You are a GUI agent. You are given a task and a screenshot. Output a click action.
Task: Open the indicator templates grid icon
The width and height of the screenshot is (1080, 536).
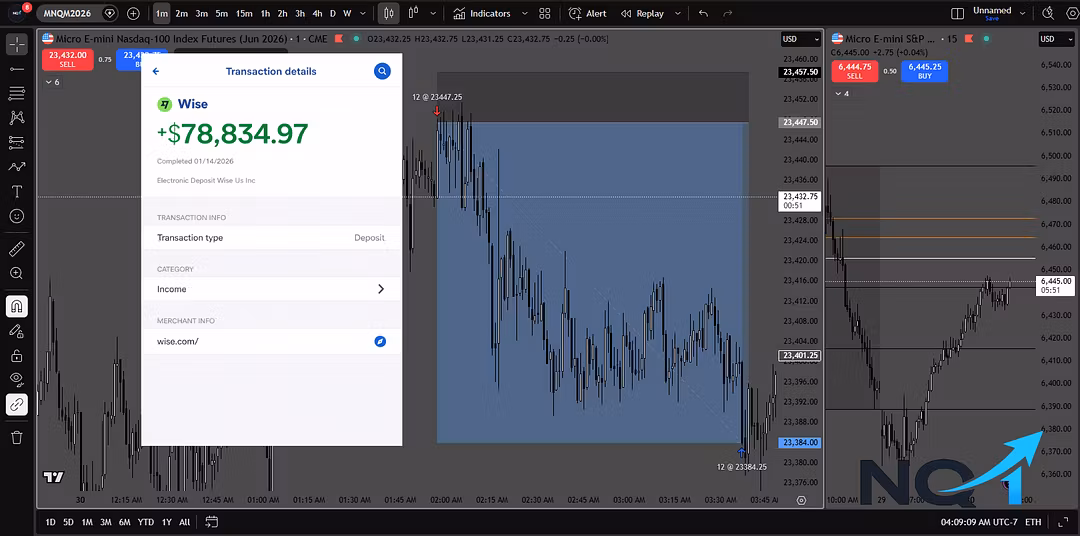tap(545, 13)
